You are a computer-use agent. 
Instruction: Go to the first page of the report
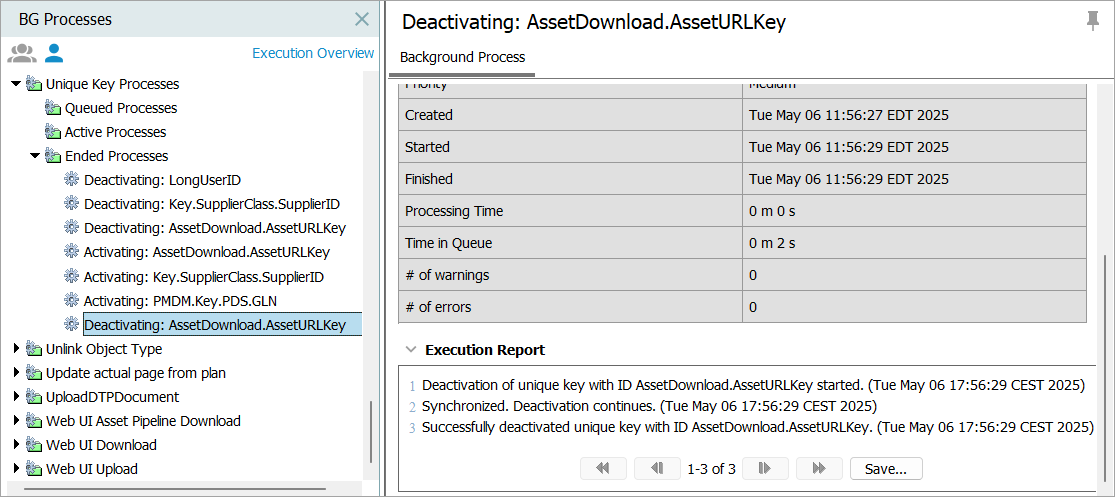[x=603, y=468]
